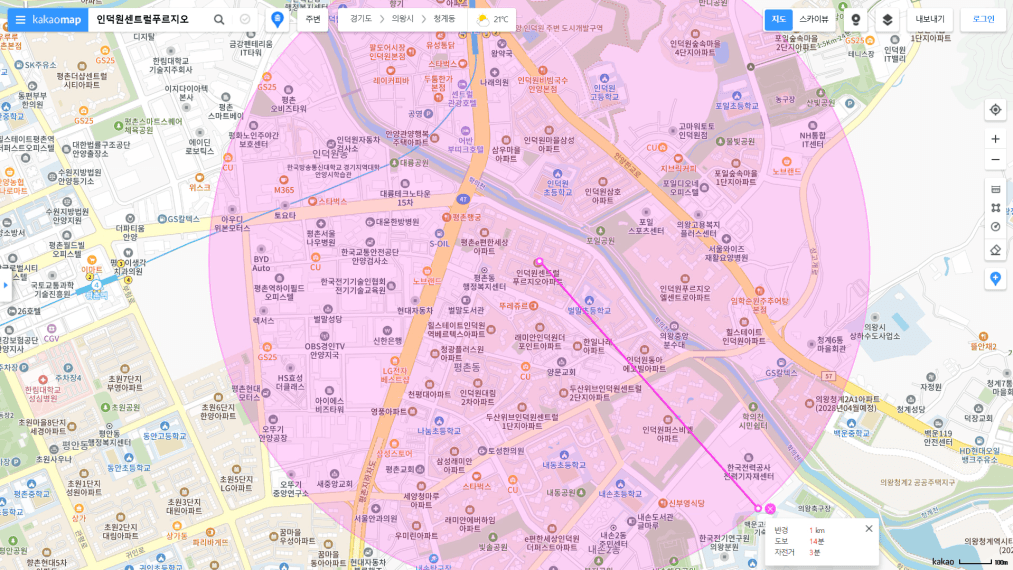
Task: Click the kakaomap logo
Action: tap(57, 19)
